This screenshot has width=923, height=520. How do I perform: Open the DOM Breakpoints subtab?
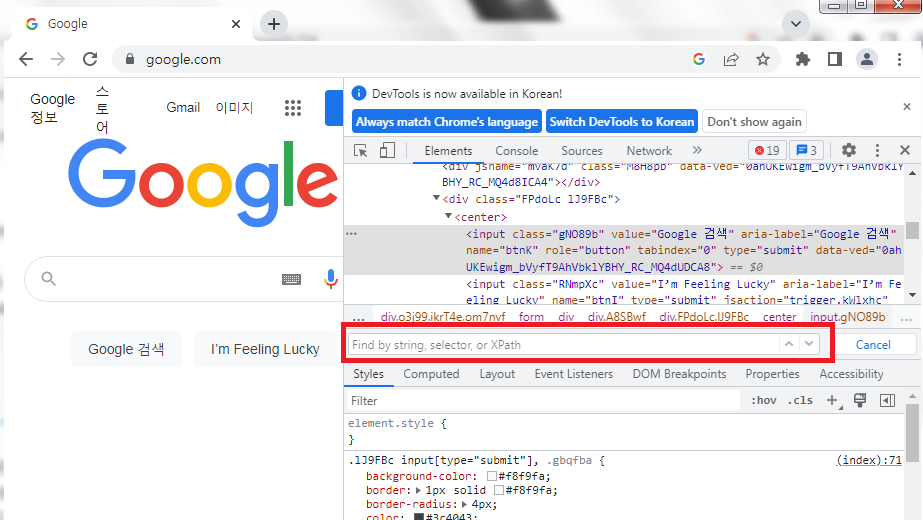pos(679,374)
